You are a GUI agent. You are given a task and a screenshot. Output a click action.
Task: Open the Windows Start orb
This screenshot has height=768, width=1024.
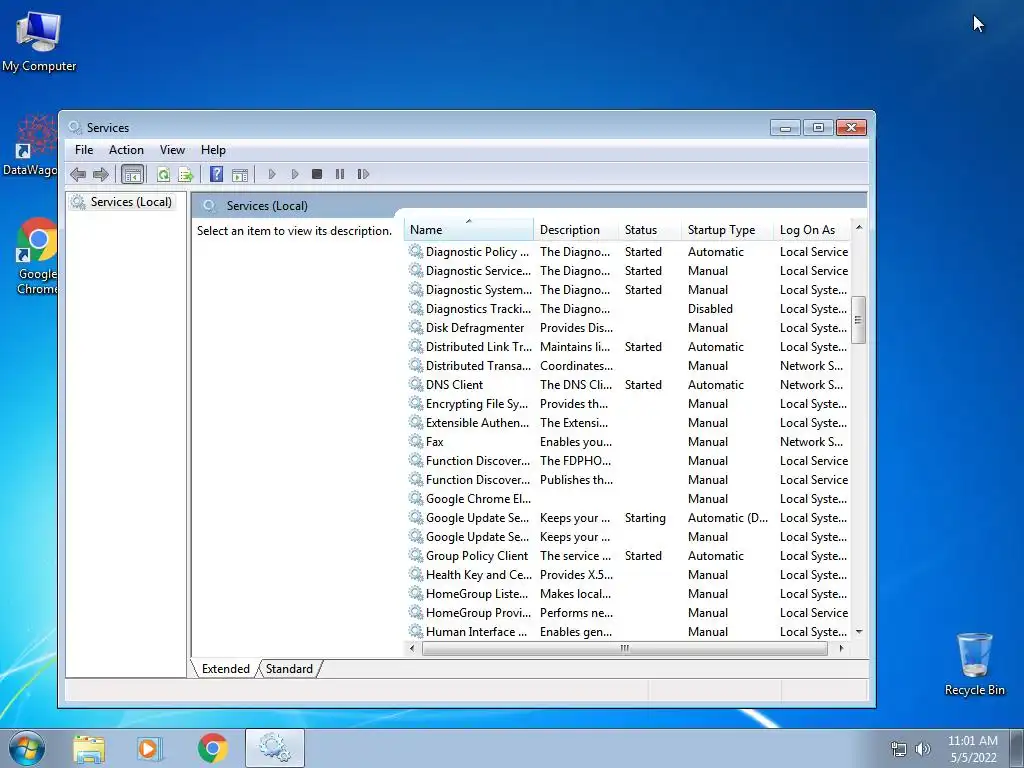27,748
